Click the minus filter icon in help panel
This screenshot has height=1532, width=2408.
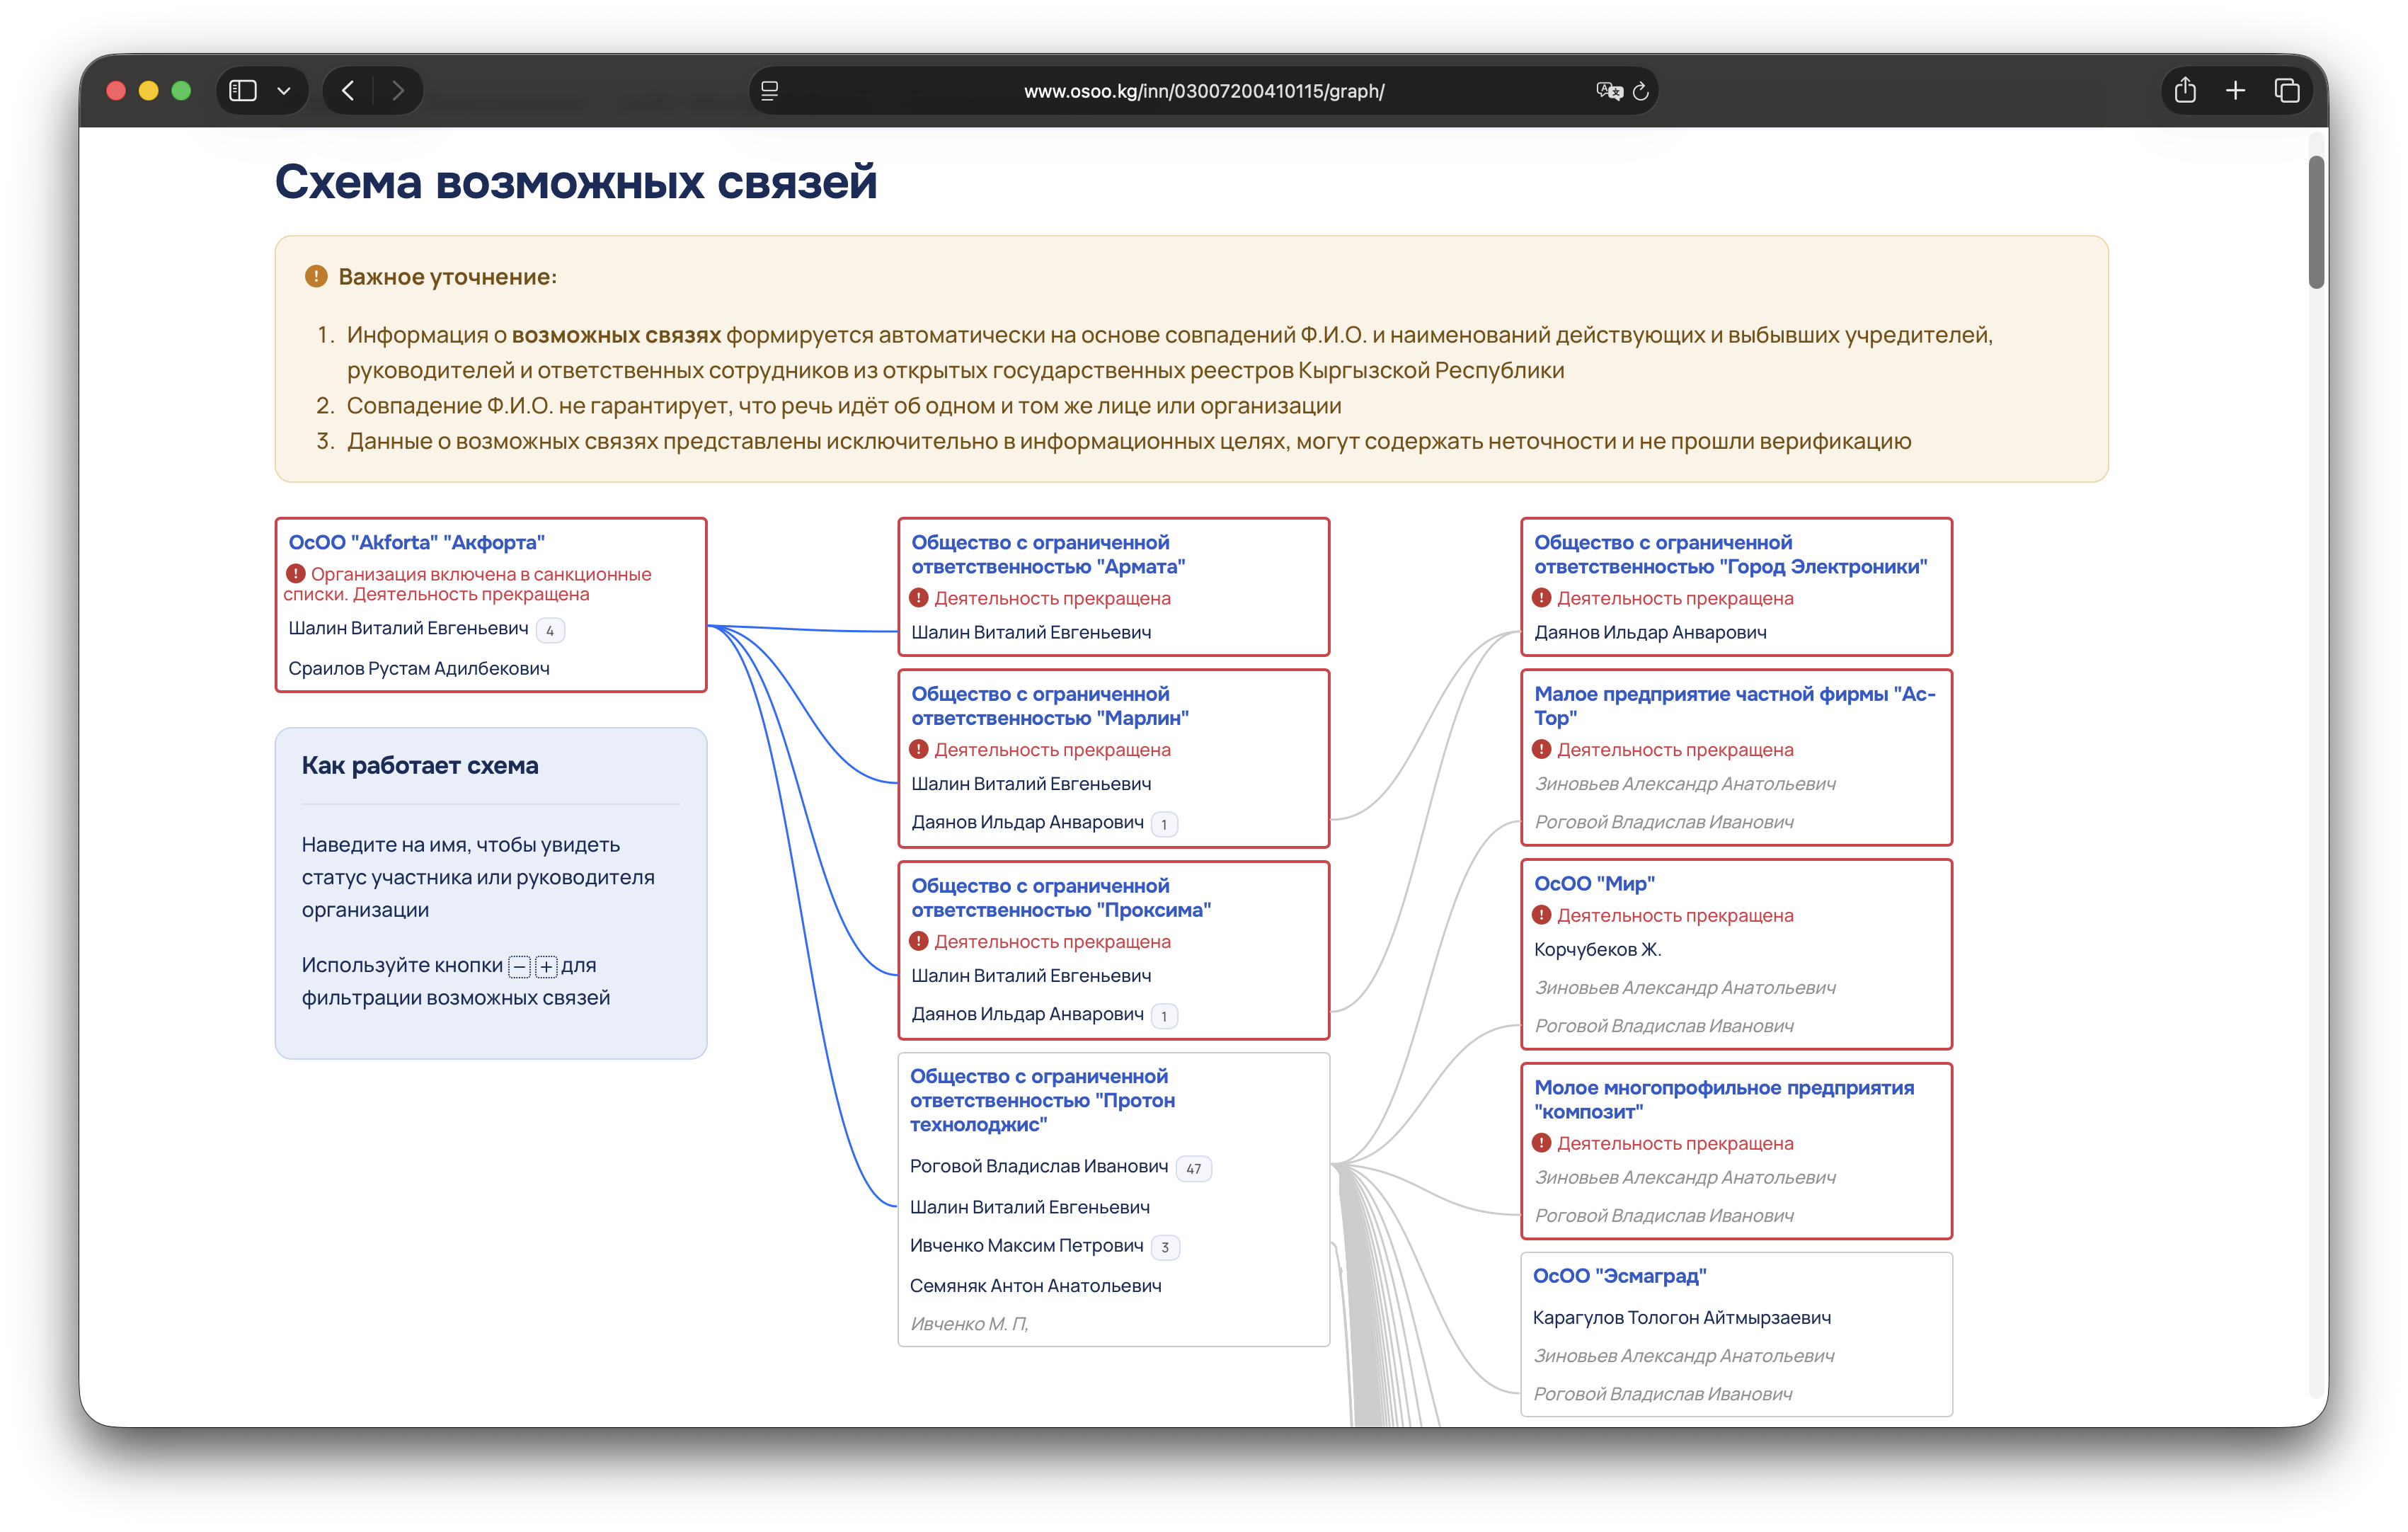click(x=520, y=967)
